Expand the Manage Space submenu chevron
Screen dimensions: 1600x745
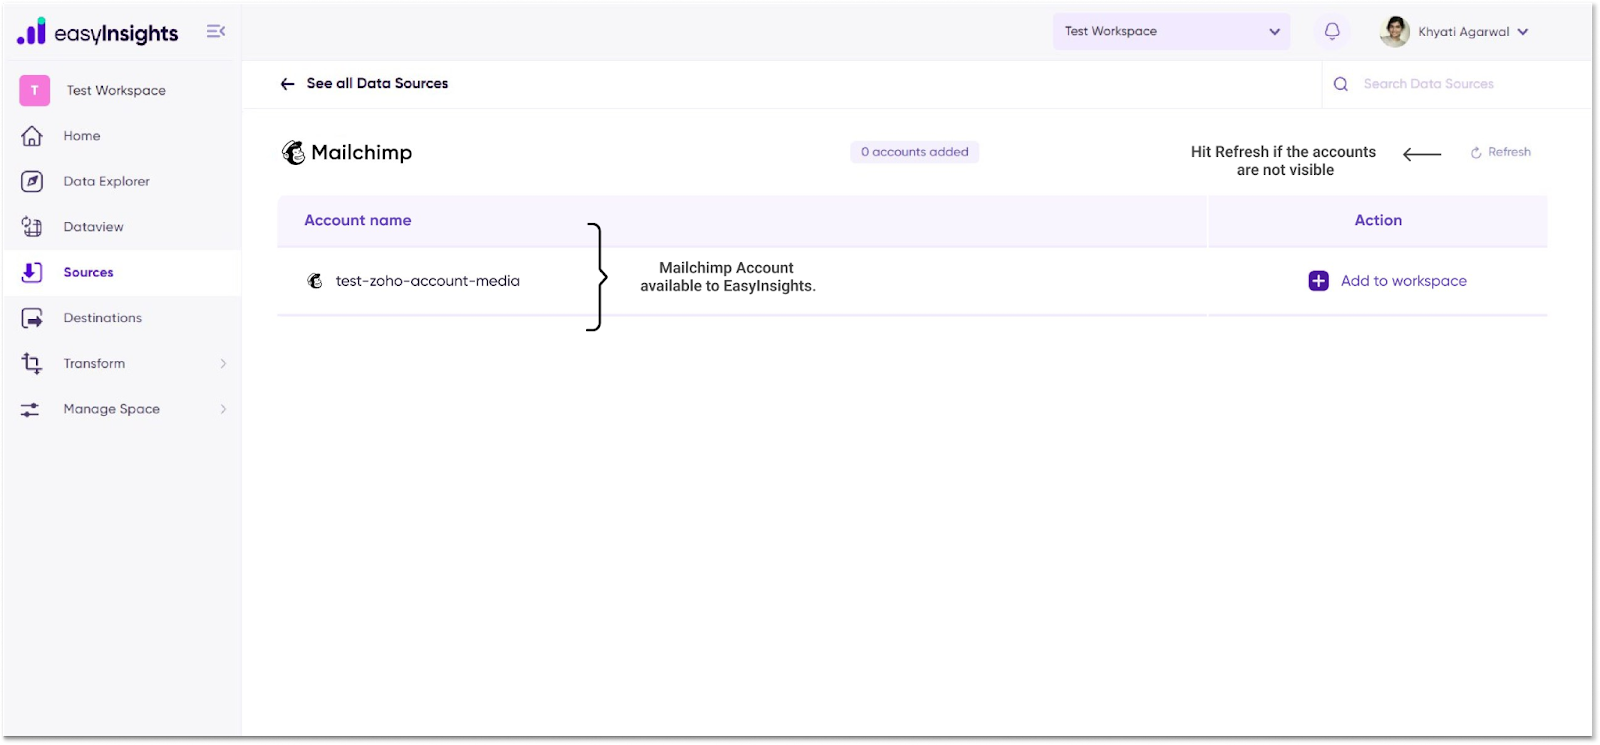coord(223,409)
